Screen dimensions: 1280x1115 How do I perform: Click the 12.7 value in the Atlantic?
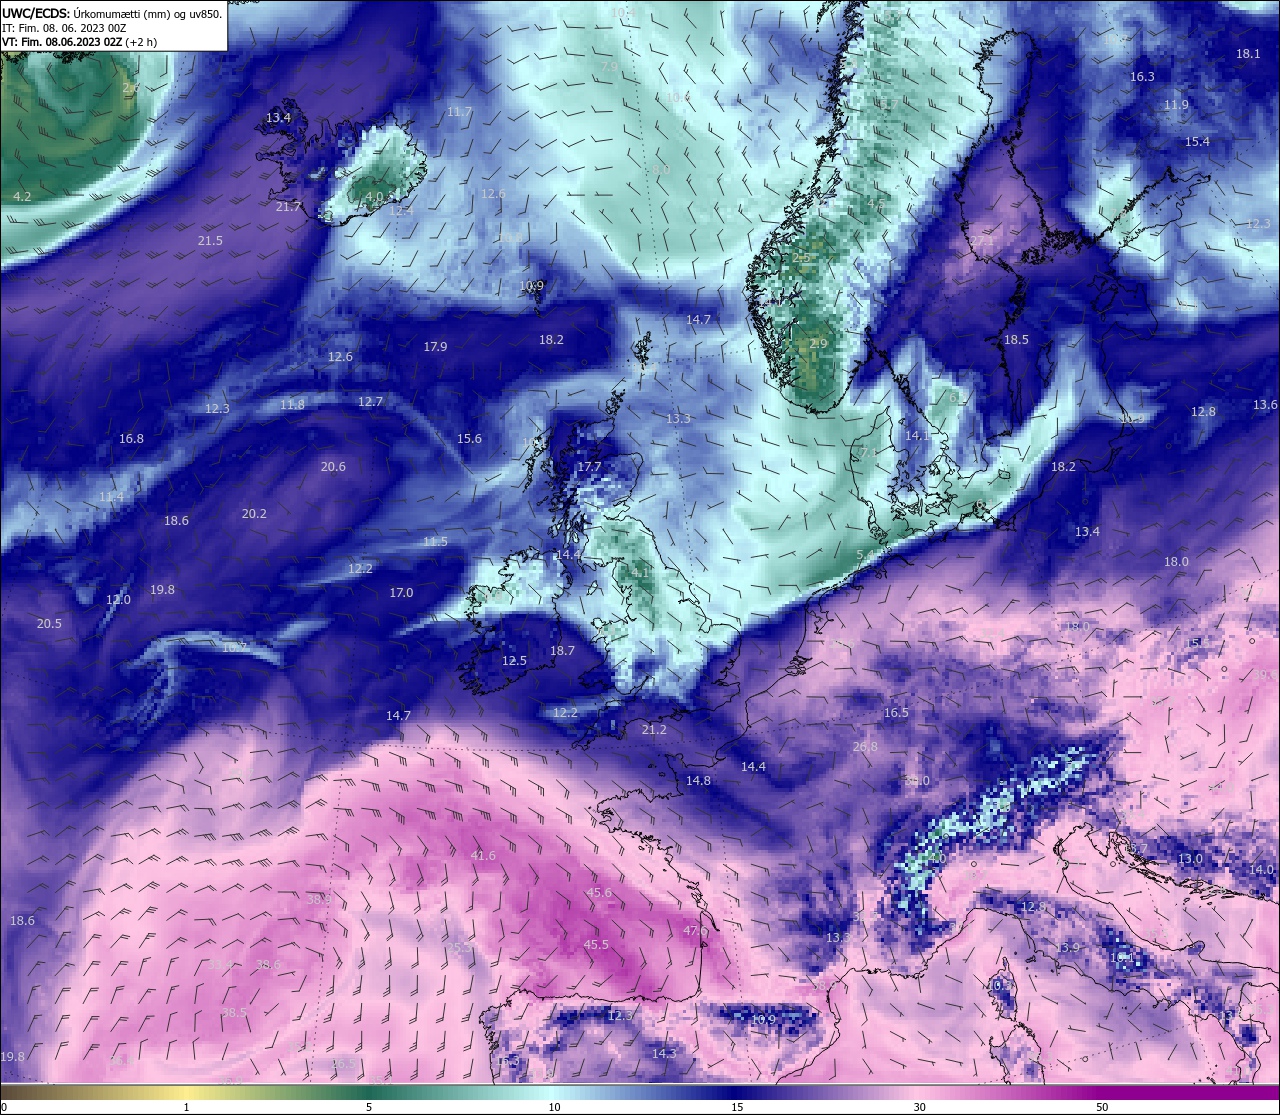click(370, 402)
